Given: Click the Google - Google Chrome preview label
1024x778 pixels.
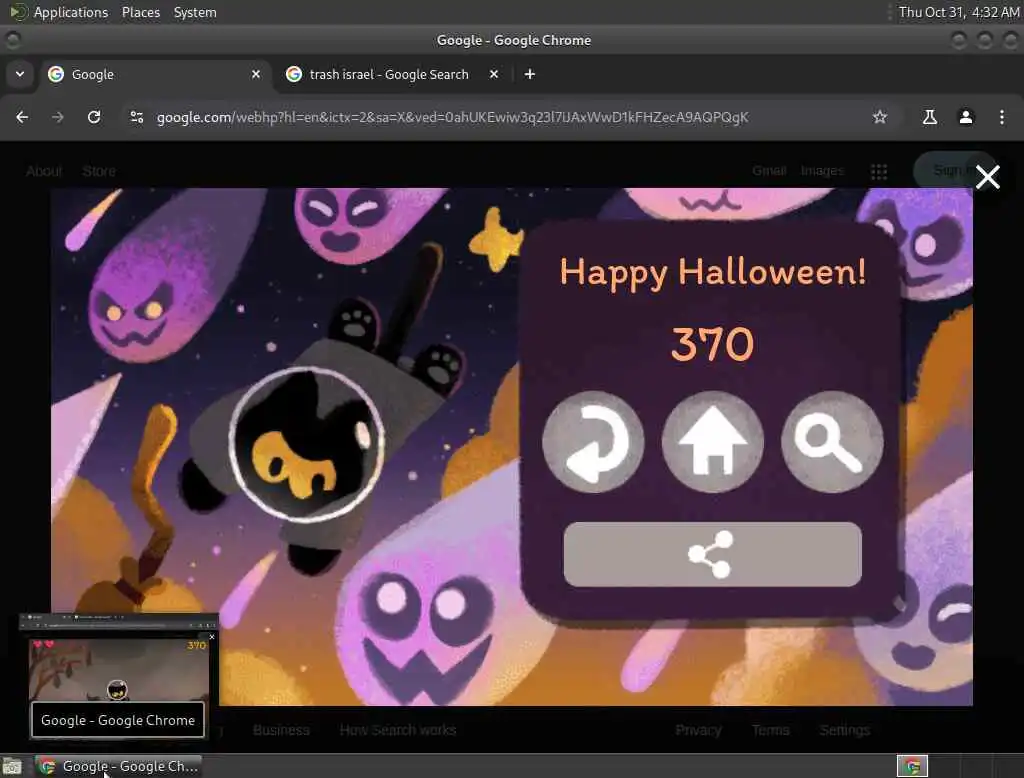Looking at the screenshot, I should click(118, 720).
